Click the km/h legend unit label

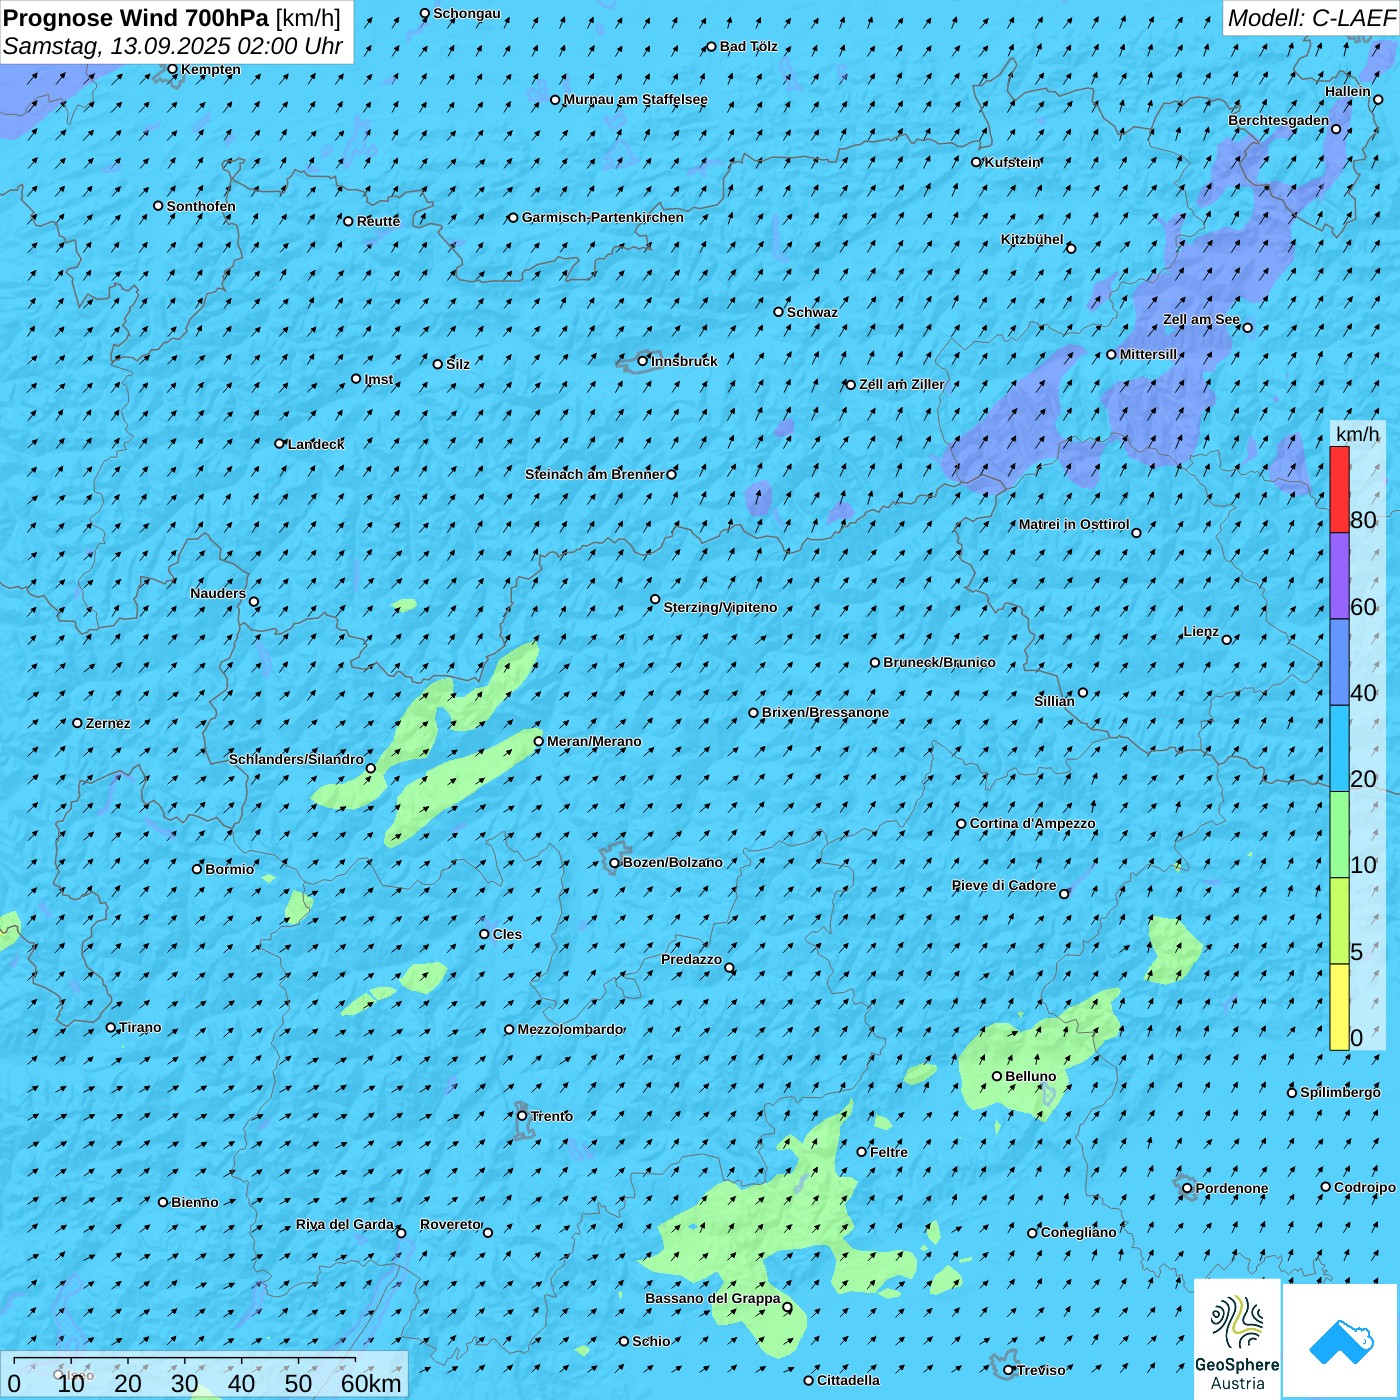(1357, 433)
